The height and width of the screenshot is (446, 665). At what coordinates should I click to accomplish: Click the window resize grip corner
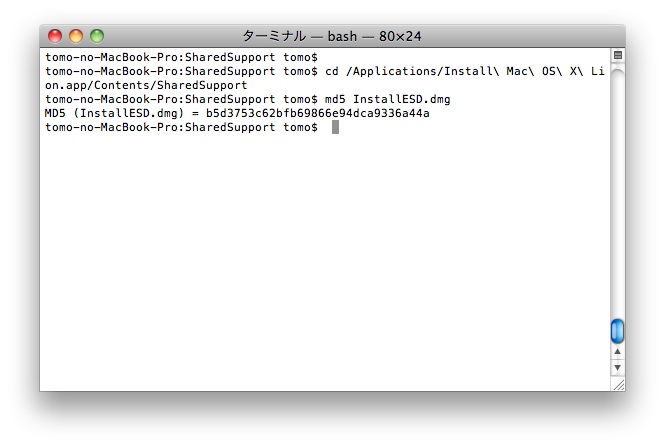click(x=618, y=385)
